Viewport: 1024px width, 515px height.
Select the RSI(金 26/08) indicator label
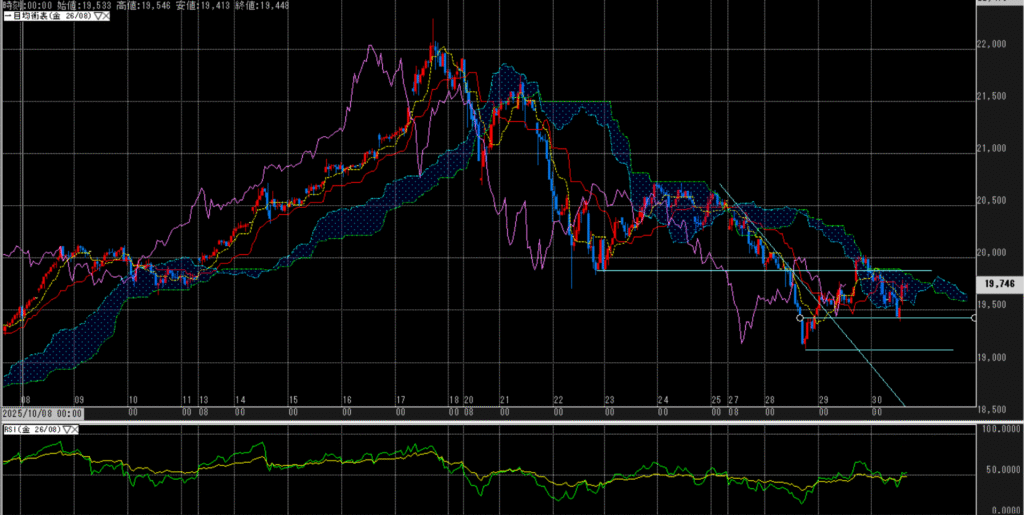(33, 429)
